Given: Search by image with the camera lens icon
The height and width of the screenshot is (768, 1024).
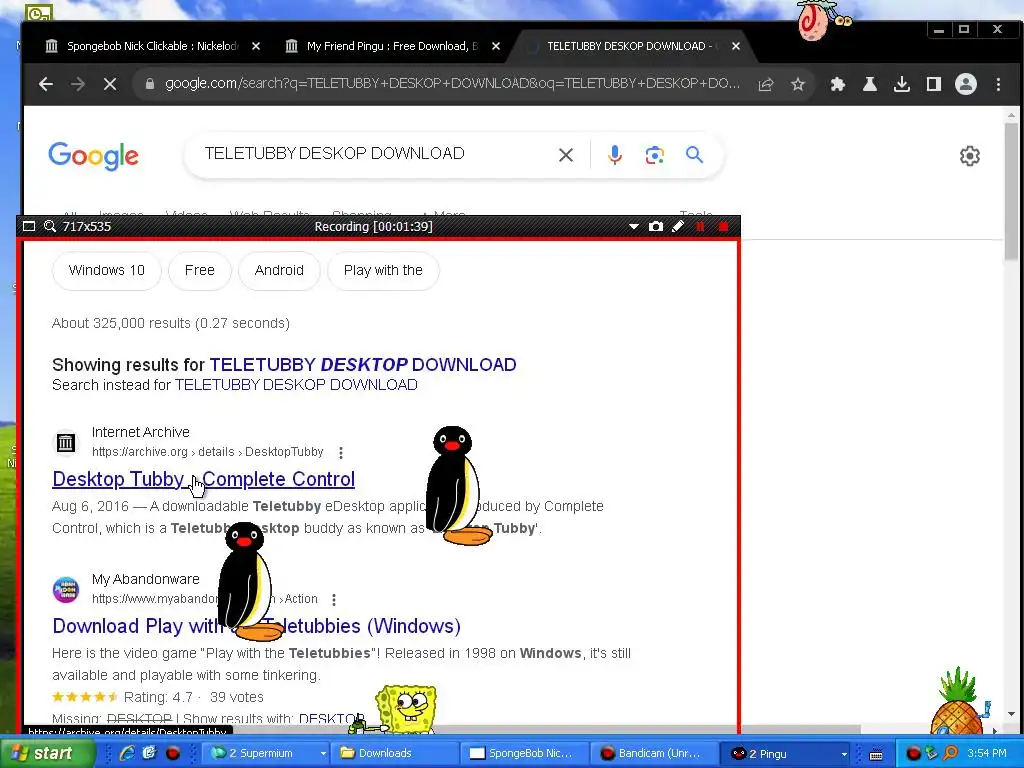Looking at the screenshot, I should click(x=654, y=155).
